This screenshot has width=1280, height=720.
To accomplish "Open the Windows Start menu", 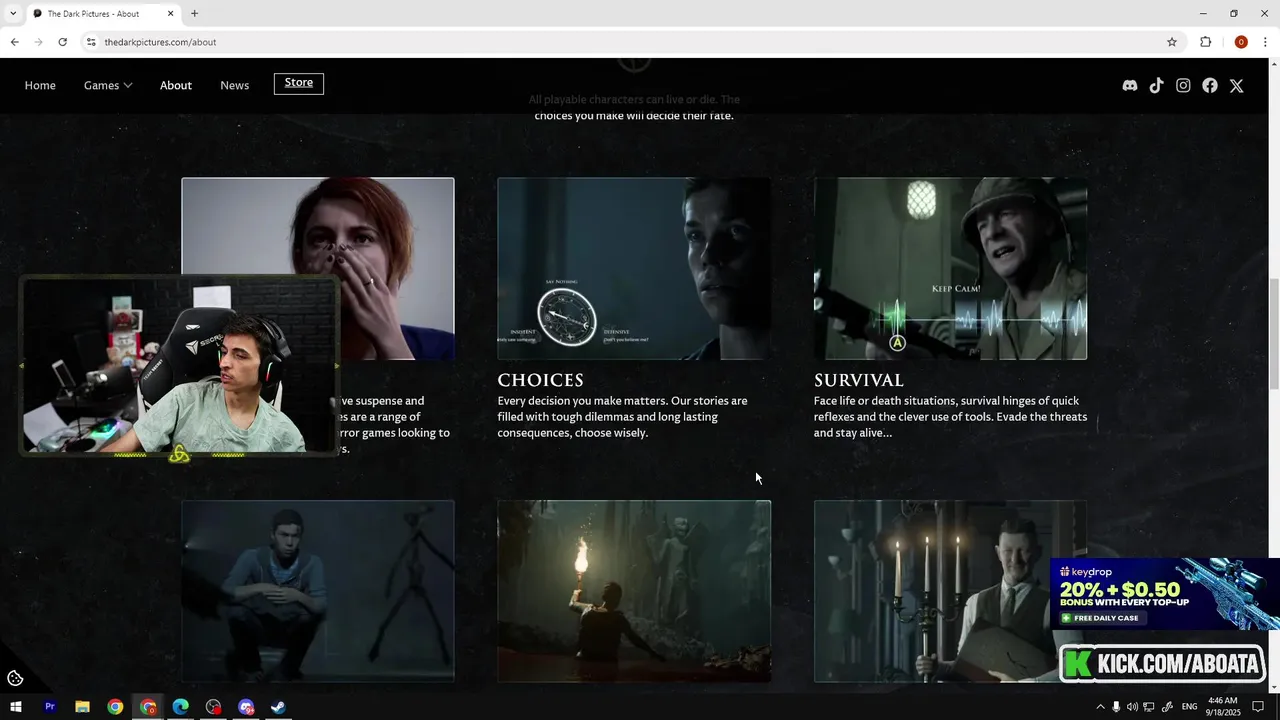I will [16, 707].
